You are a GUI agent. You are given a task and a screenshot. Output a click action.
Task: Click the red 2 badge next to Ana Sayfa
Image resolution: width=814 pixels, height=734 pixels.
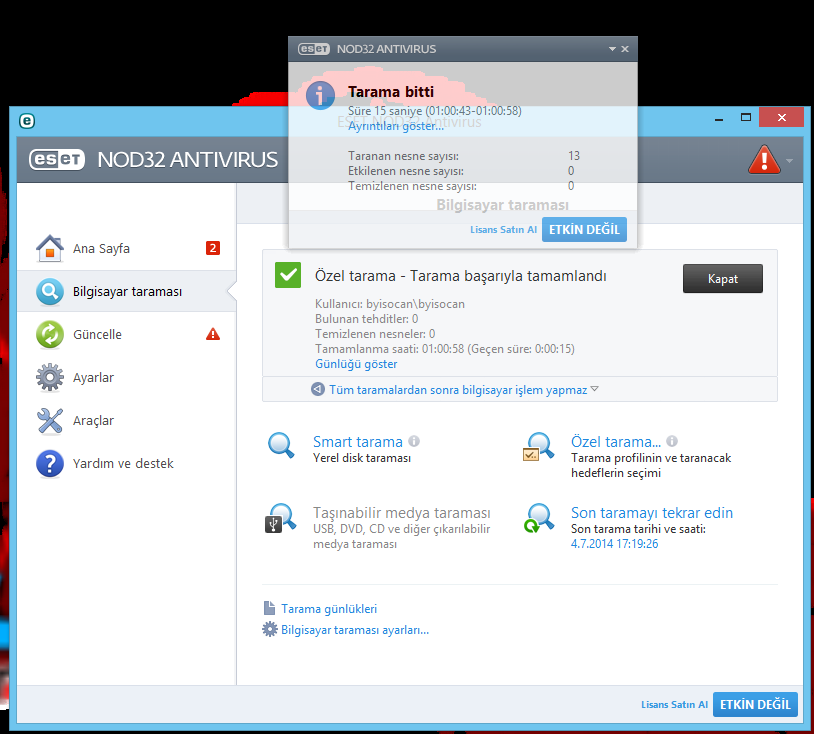[213, 248]
